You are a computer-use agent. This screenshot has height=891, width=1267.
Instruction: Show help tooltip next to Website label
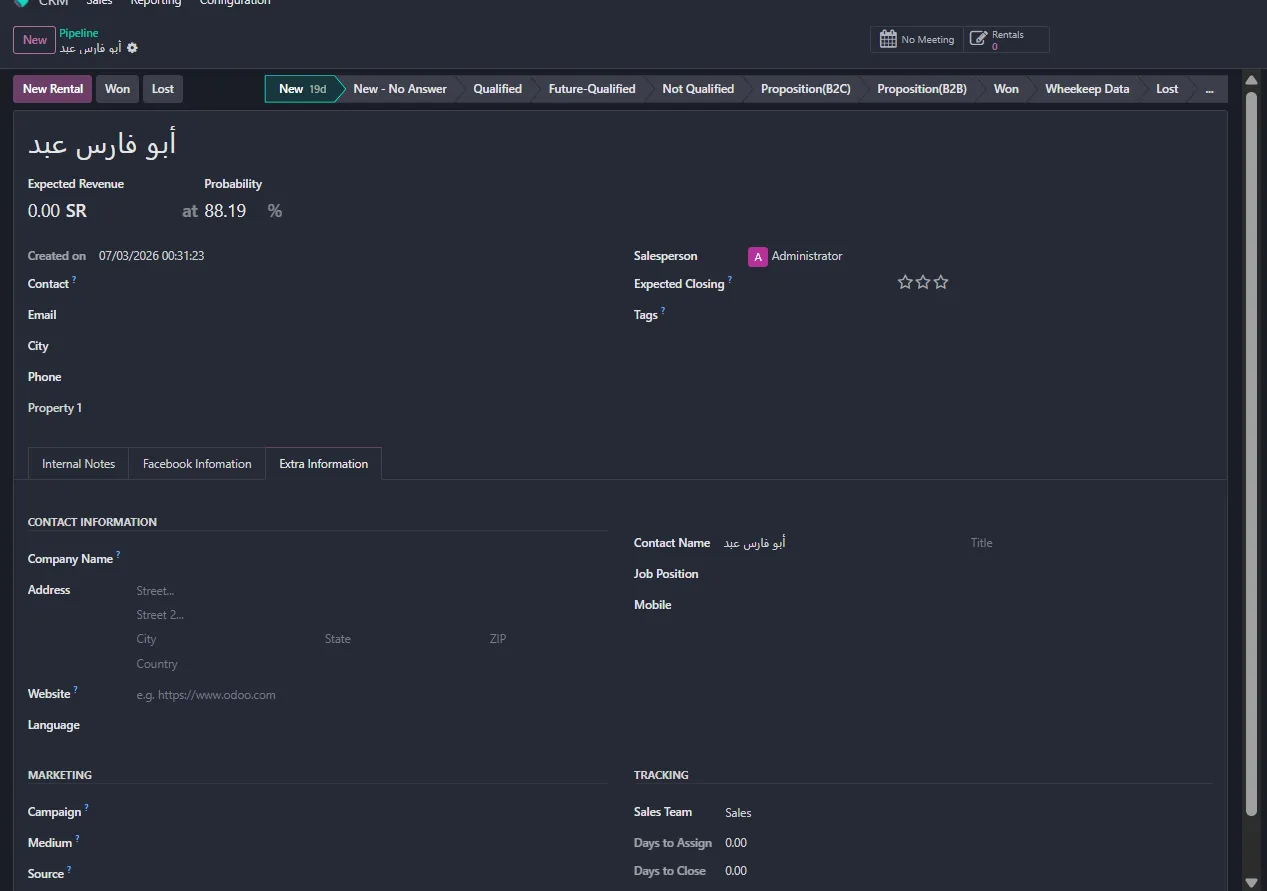tap(76, 690)
